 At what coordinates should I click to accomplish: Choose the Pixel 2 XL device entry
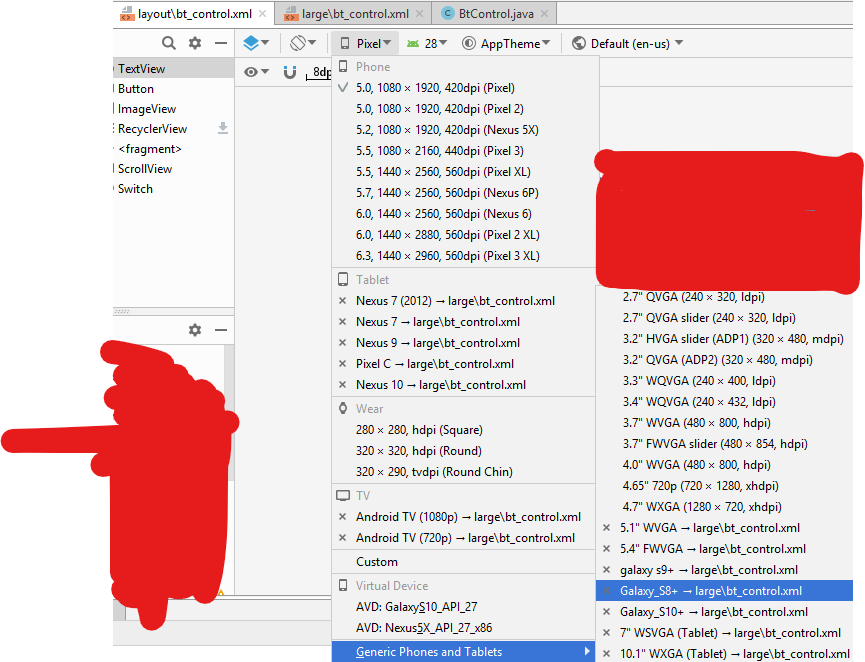click(x=464, y=234)
